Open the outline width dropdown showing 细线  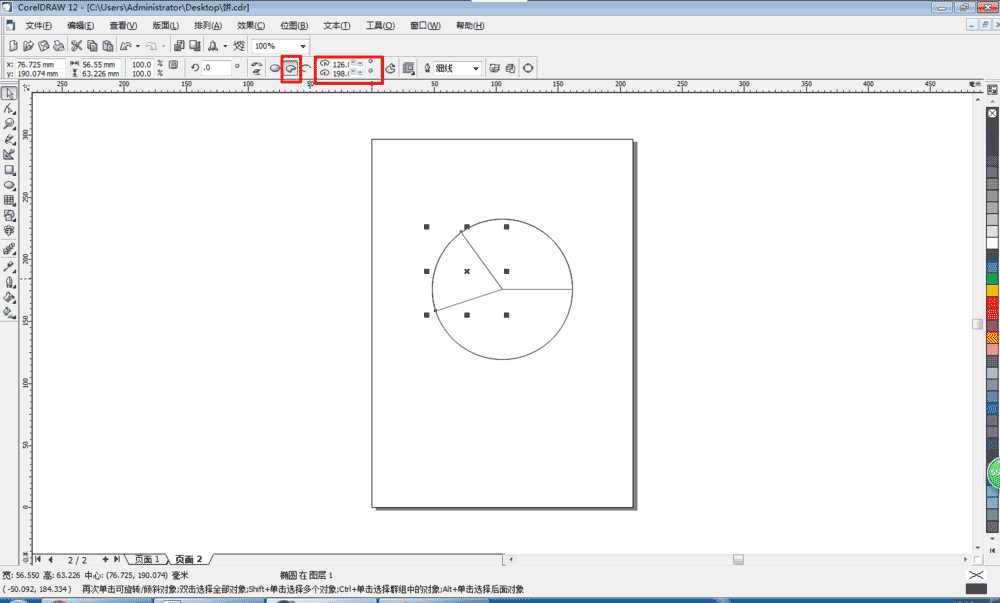[477, 67]
